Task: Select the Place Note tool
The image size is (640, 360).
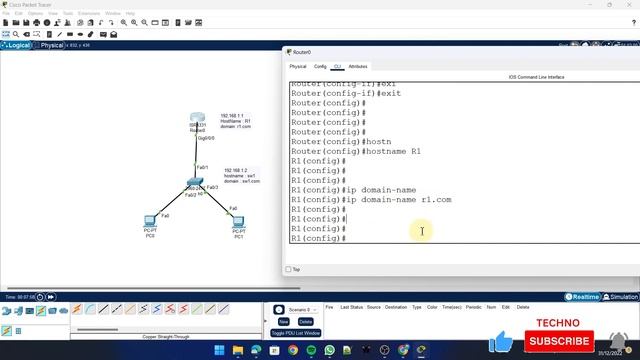Action: point(49,34)
